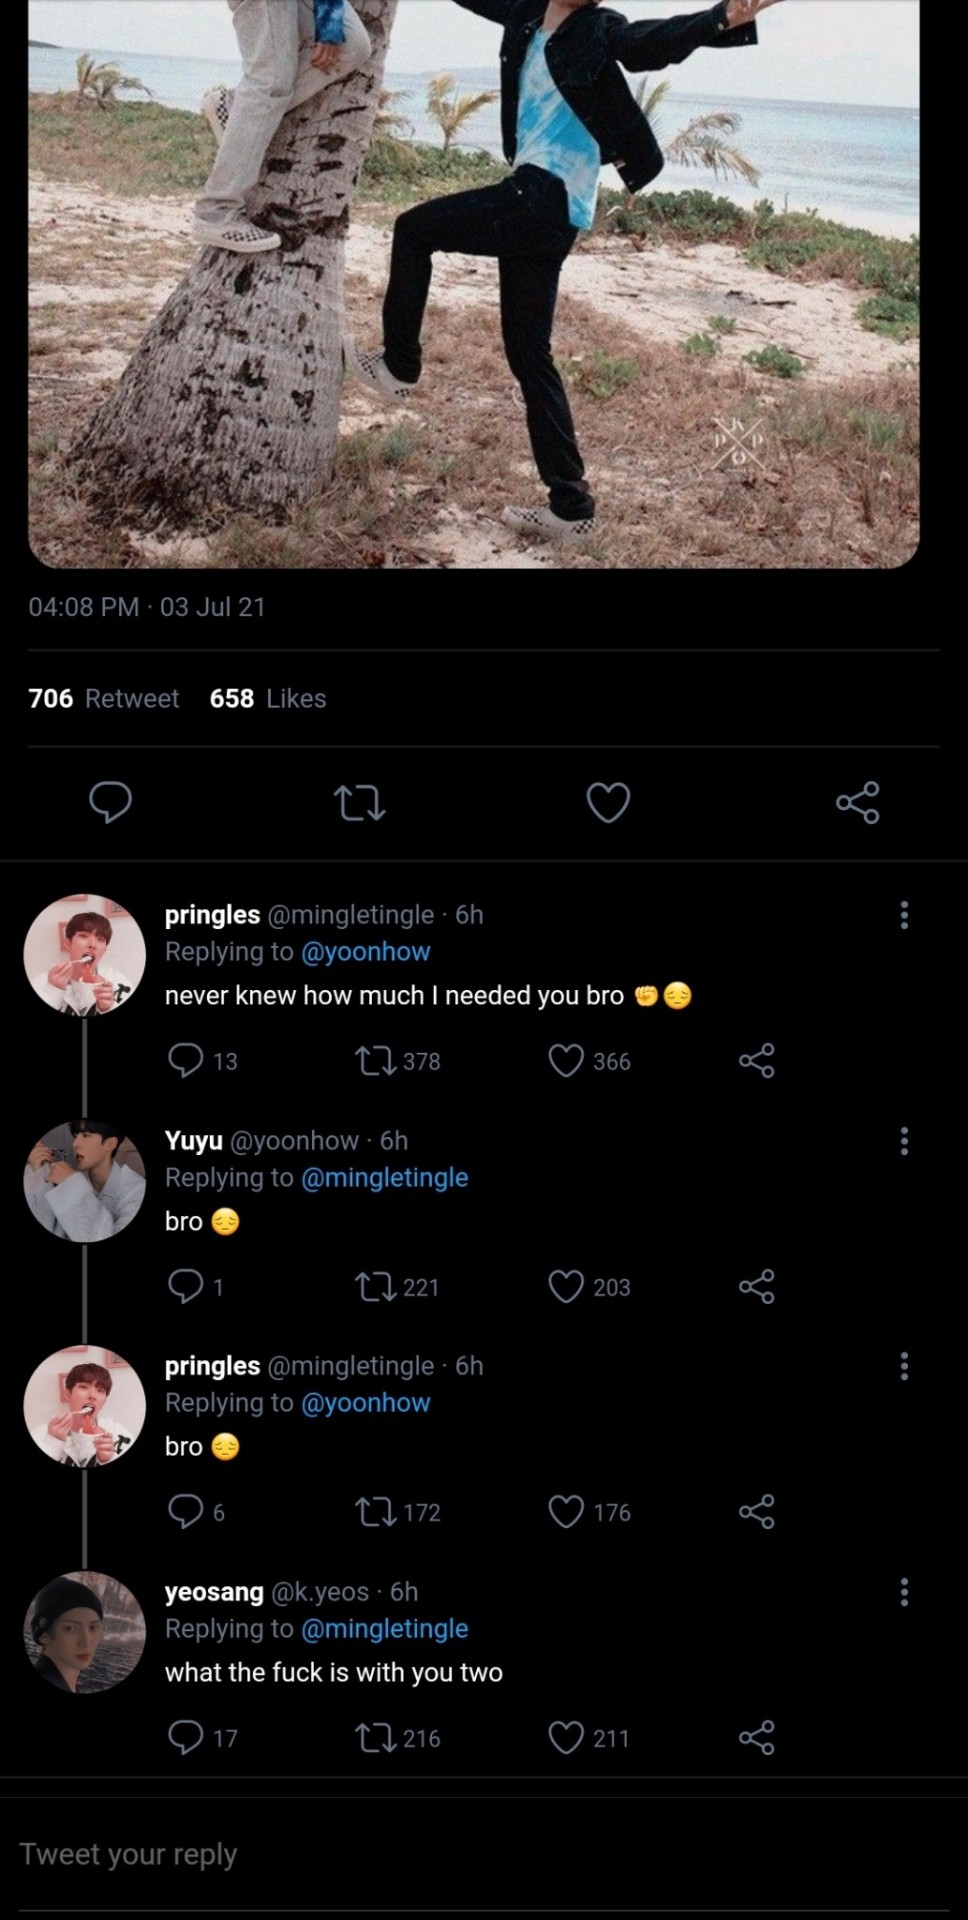Open @yoonhow mention in first reply
Image resolution: width=968 pixels, height=1920 pixels.
pyautogui.click(x=365, y=952)
